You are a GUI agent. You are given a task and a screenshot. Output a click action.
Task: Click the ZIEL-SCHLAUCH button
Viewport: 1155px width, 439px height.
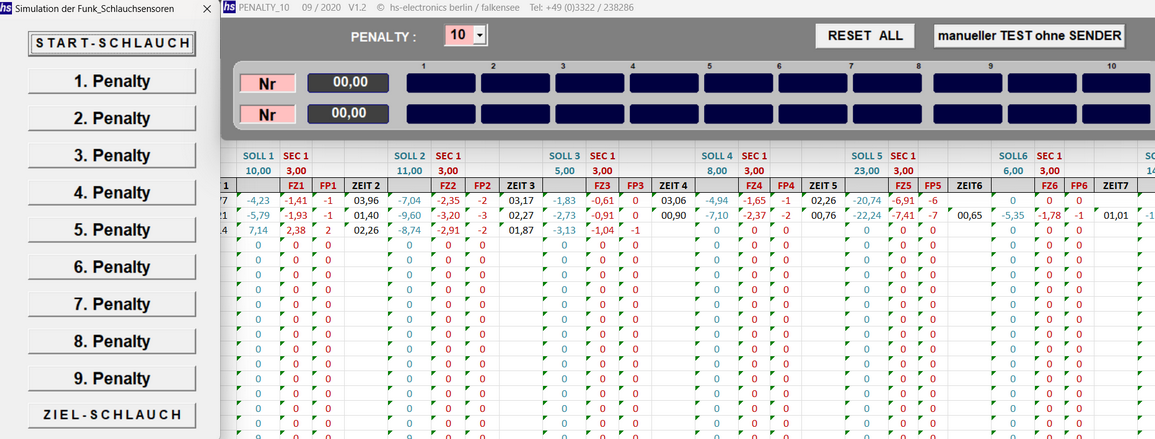(111, 415)
